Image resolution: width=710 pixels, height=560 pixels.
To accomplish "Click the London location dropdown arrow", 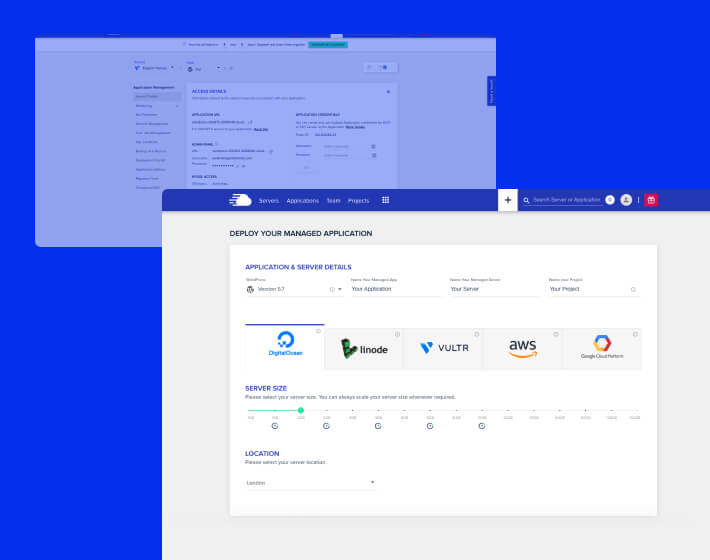I will coord(372,482).
